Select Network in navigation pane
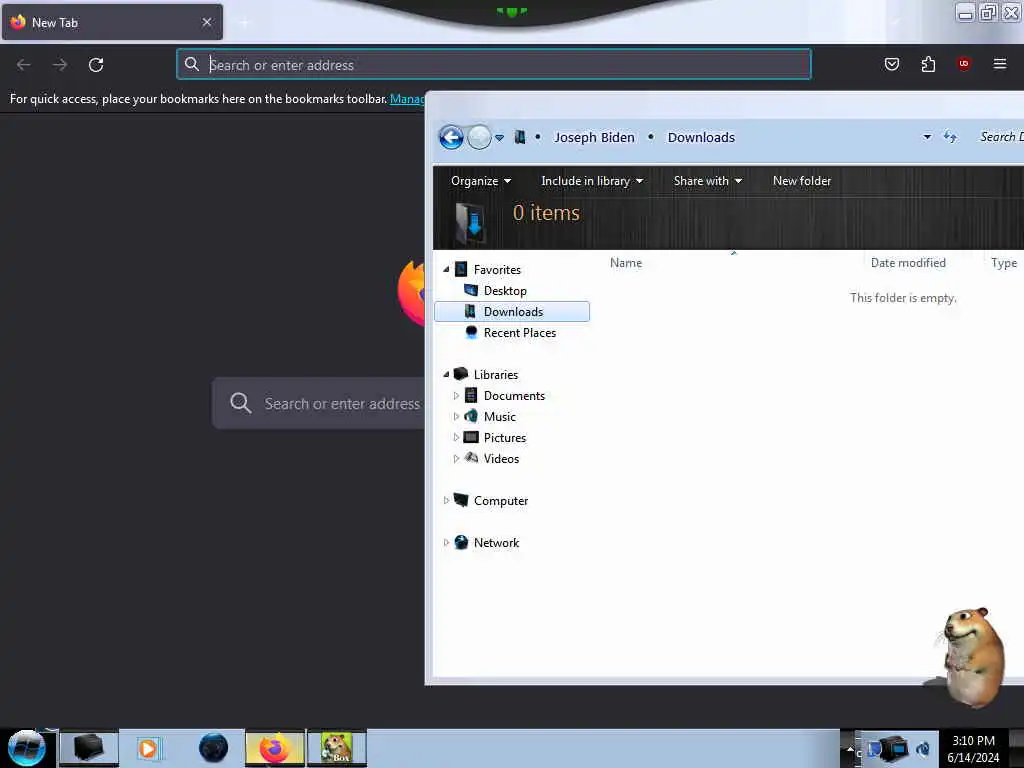The image size is (1024, 768). (496, 543)
